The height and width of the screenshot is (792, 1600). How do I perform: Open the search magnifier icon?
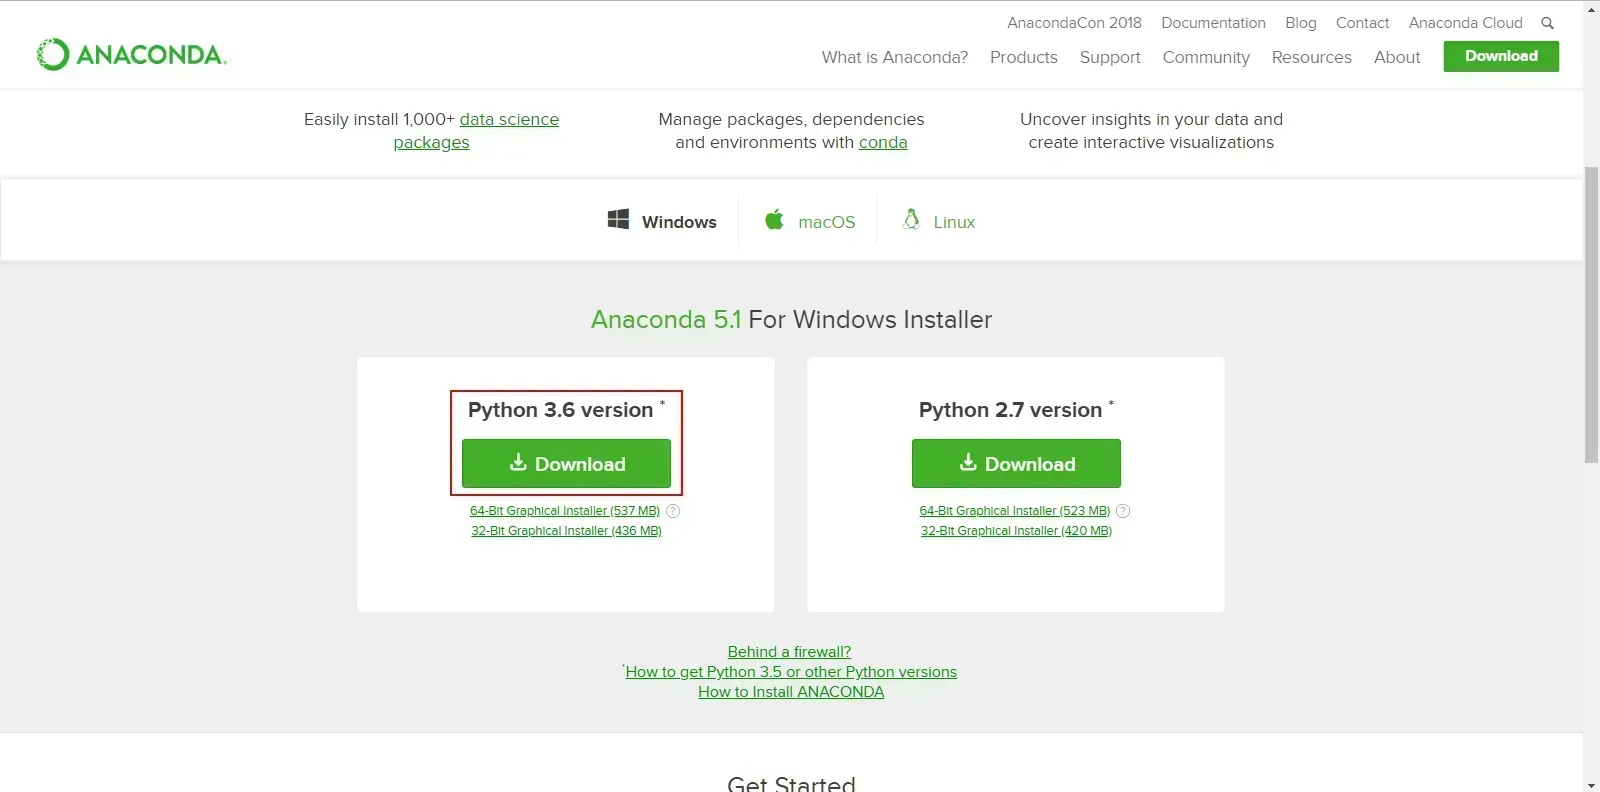pyautogui.click(x=1547, y=23)
